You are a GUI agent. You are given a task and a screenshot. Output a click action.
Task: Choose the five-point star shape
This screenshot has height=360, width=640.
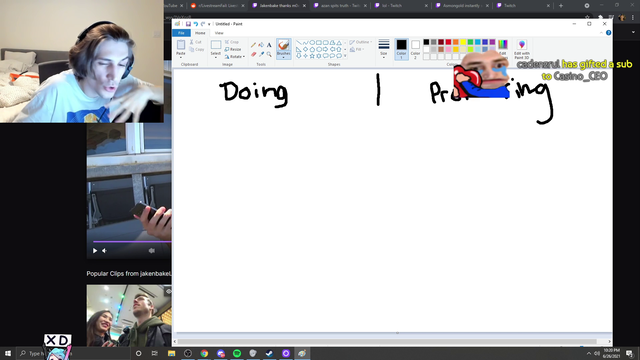tap(312, 56)
